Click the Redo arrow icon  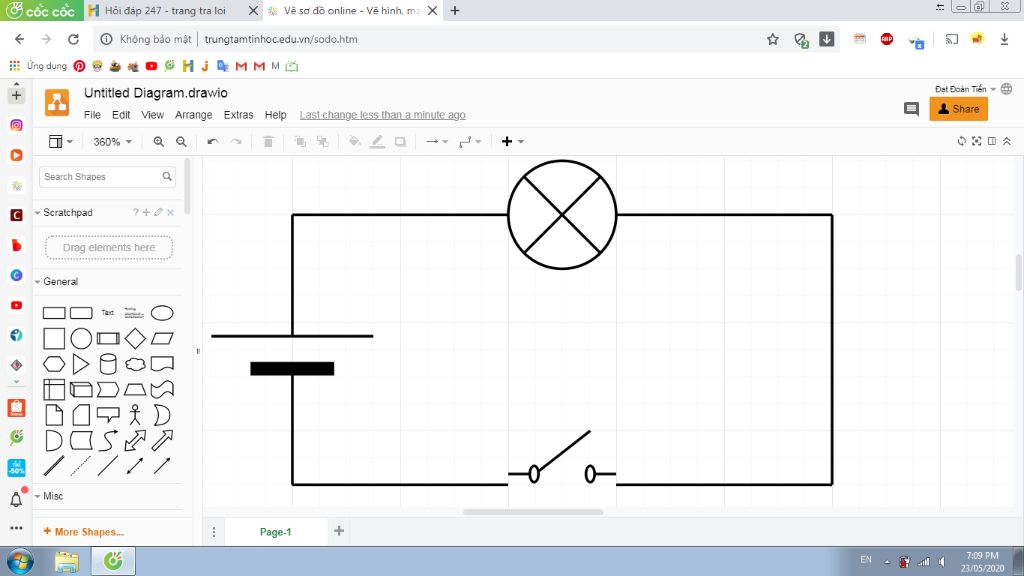236,142
